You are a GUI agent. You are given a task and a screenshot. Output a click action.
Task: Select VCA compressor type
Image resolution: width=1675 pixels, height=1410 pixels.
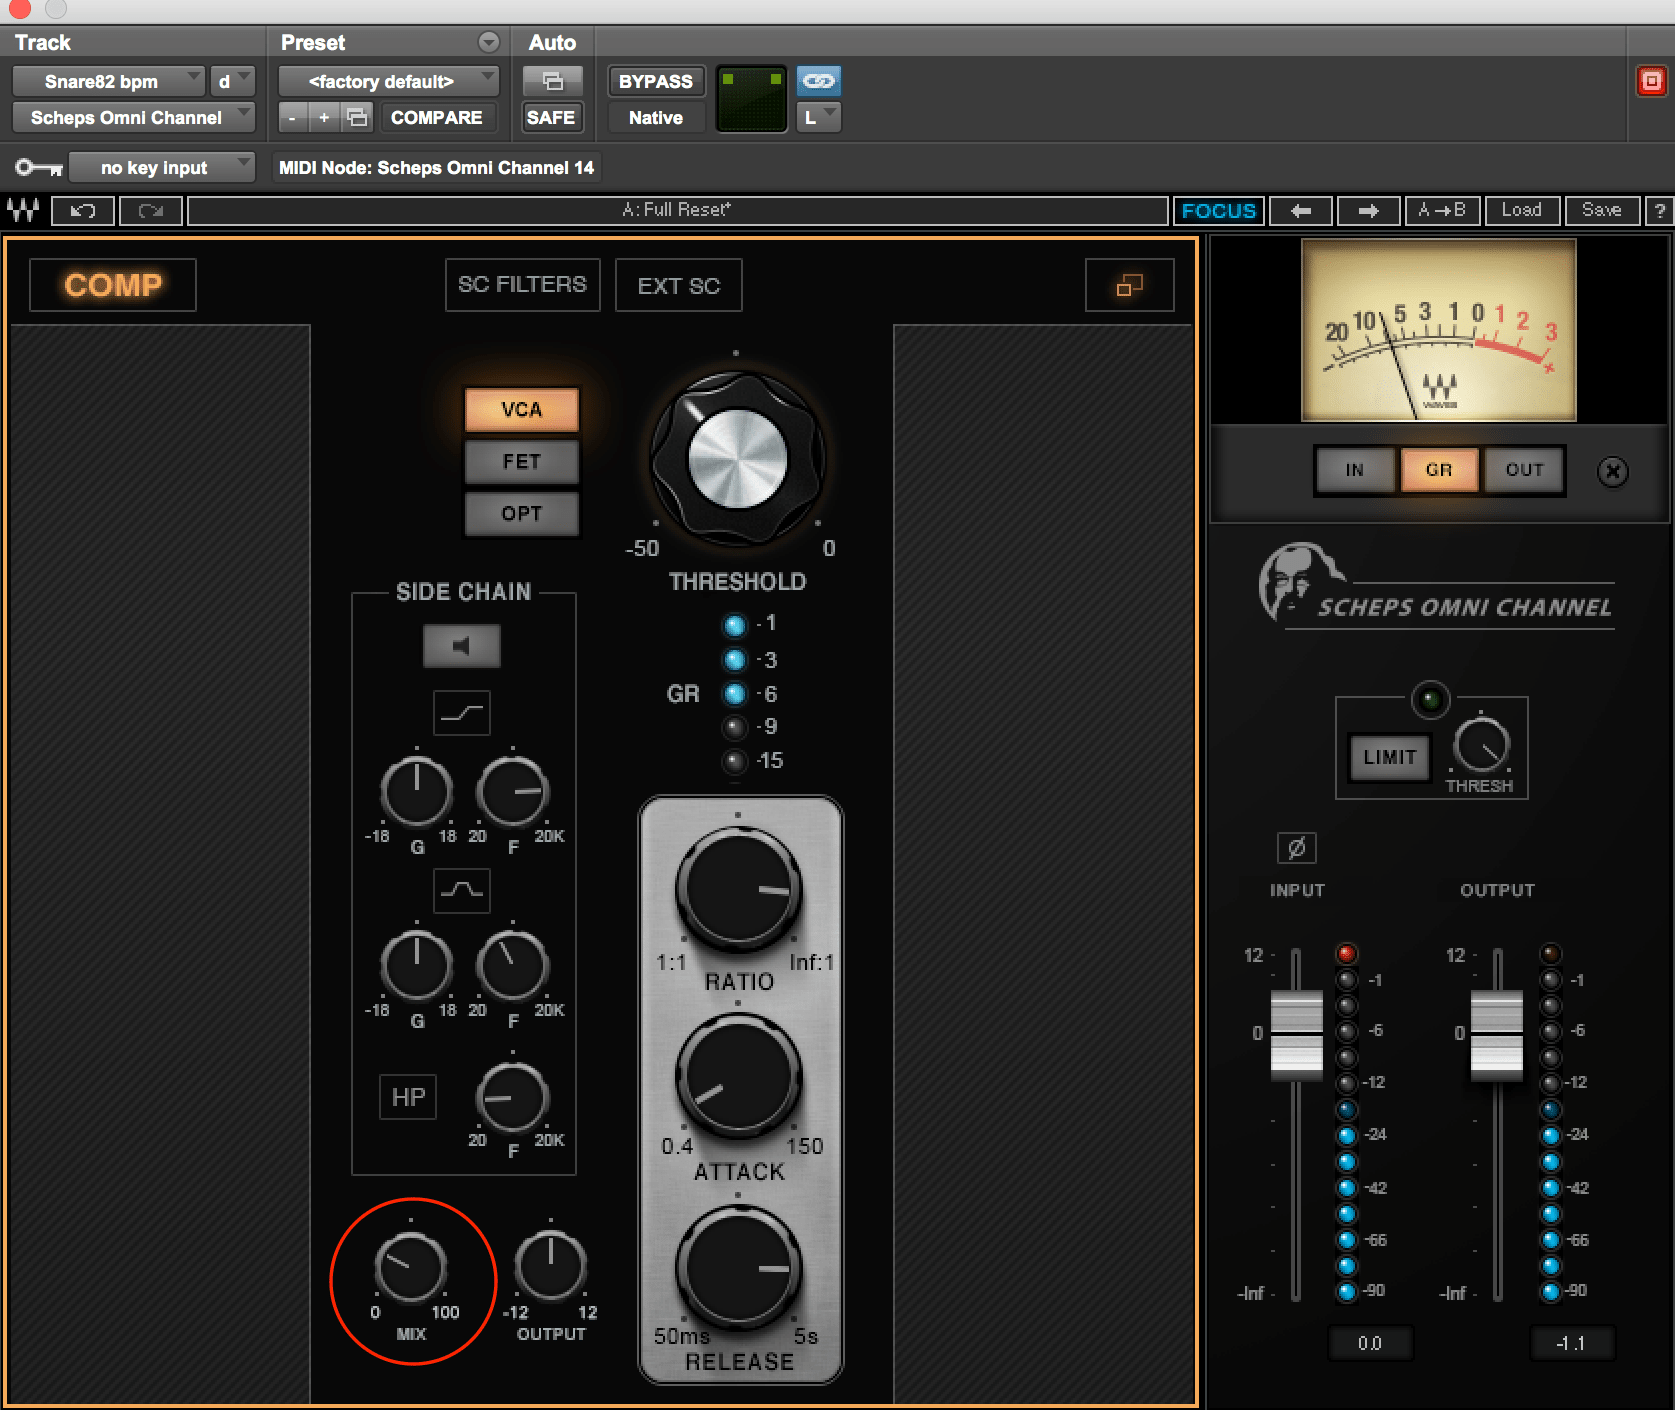[521, 410]
